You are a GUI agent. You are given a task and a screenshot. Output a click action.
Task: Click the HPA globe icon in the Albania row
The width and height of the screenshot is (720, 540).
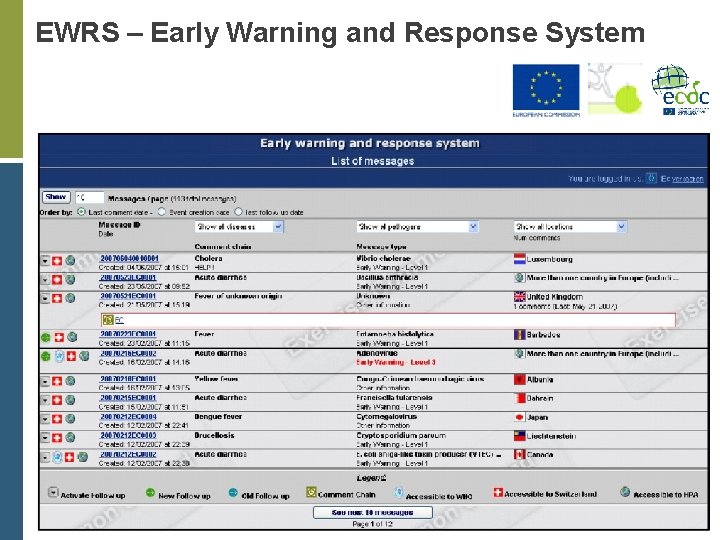70,381
